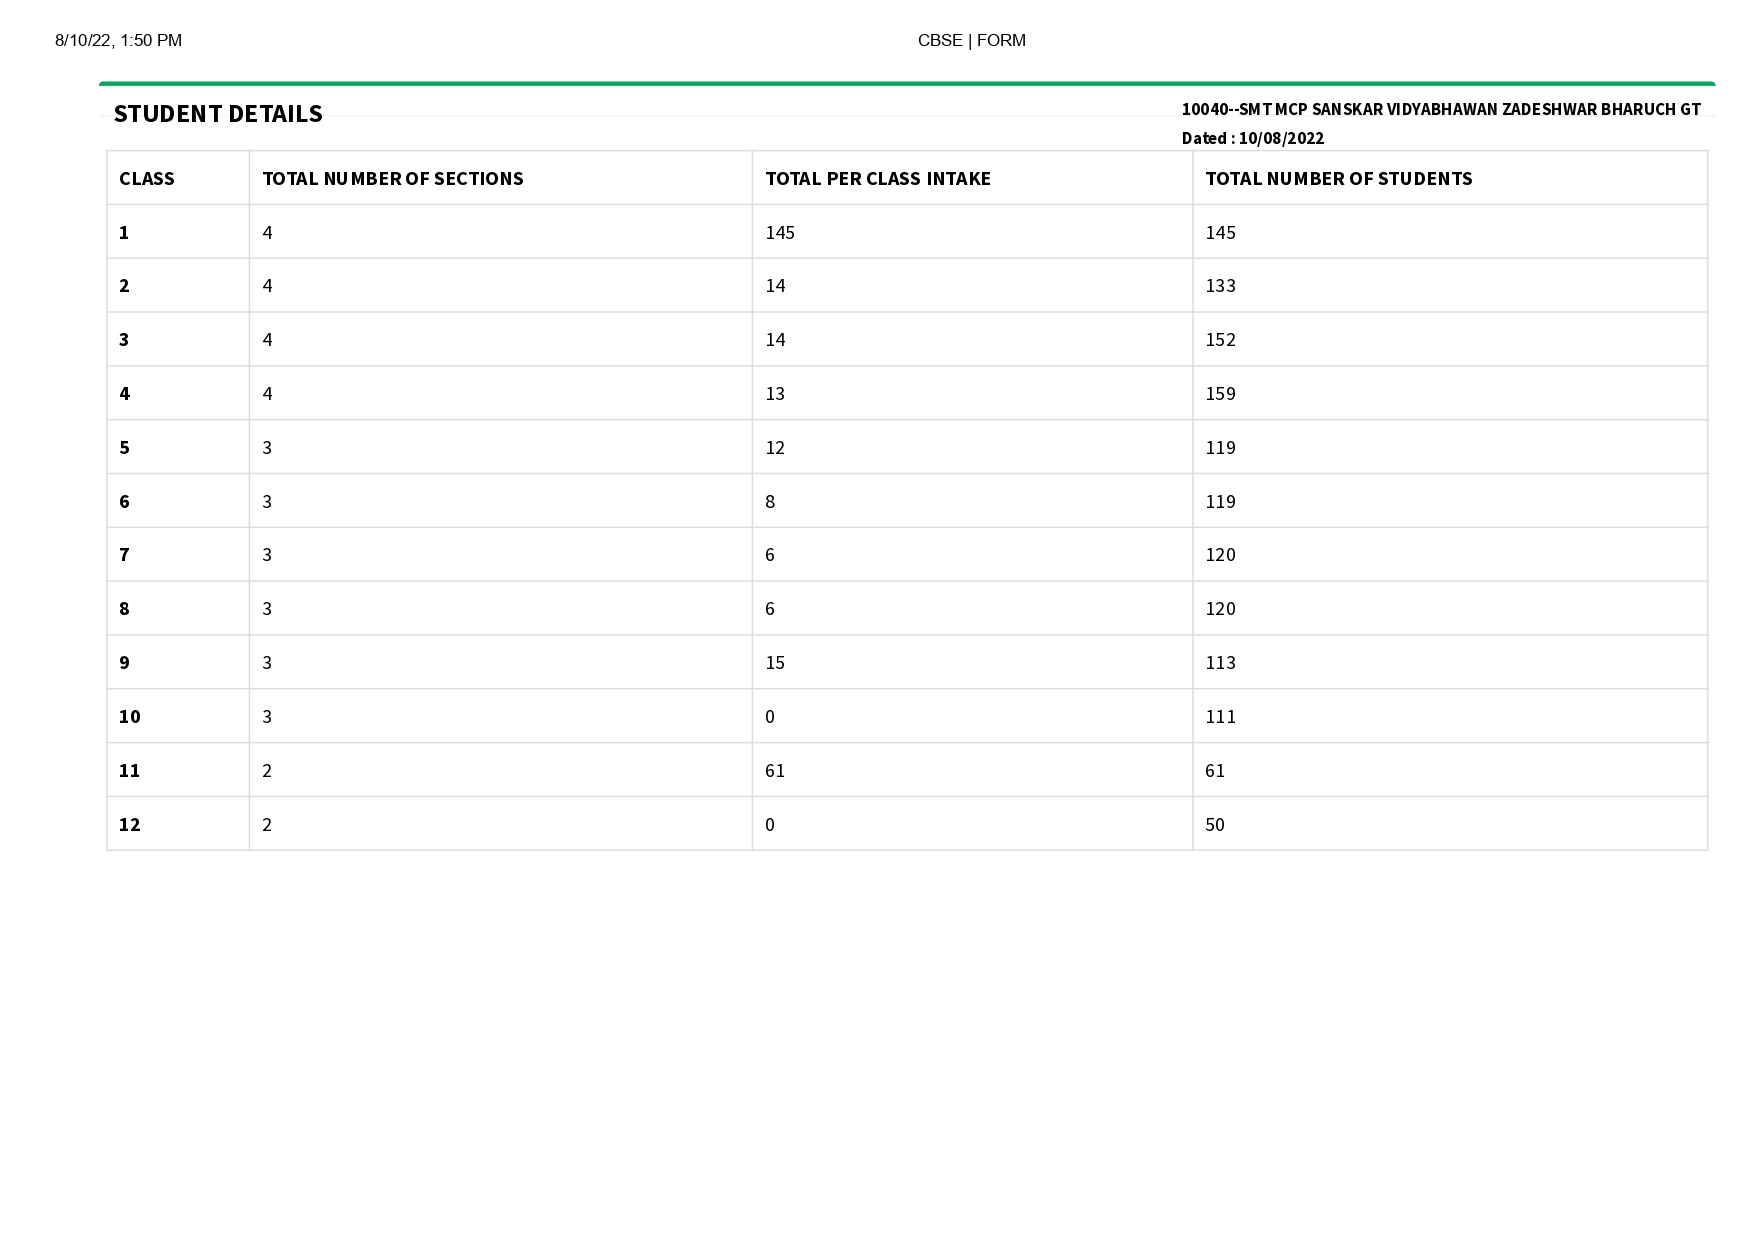
Task: Click the class number 7 row label
Action: 124,555
